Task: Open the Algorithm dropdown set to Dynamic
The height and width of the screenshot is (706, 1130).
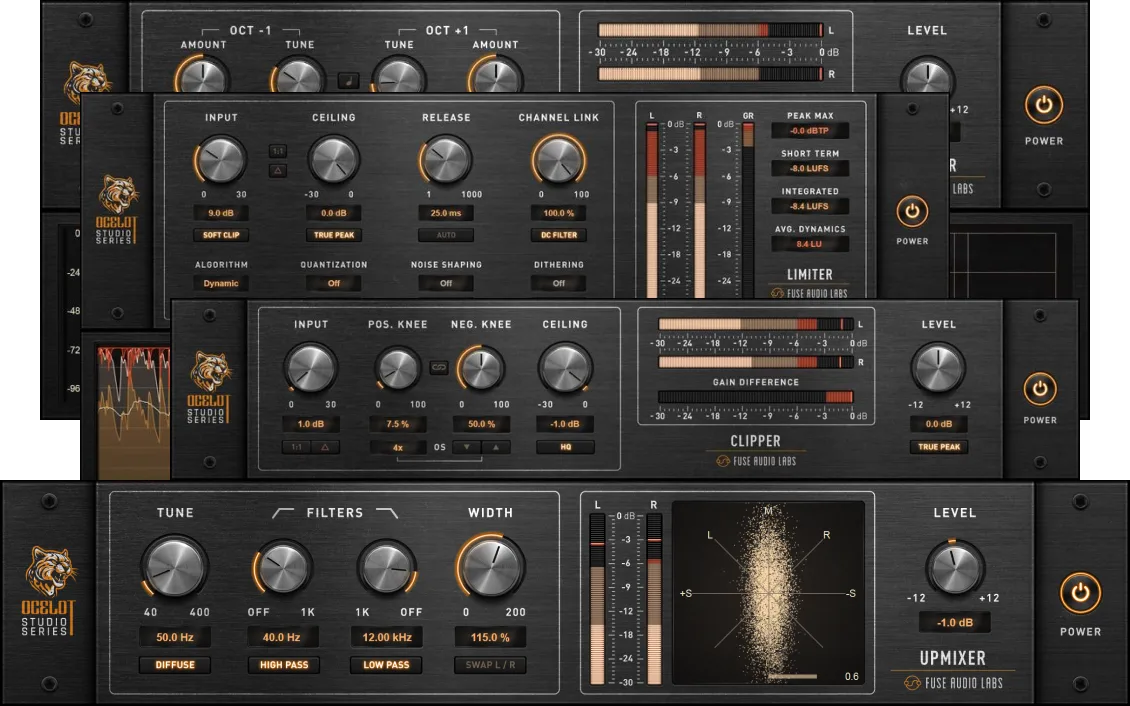Action: tap(221, 283)
